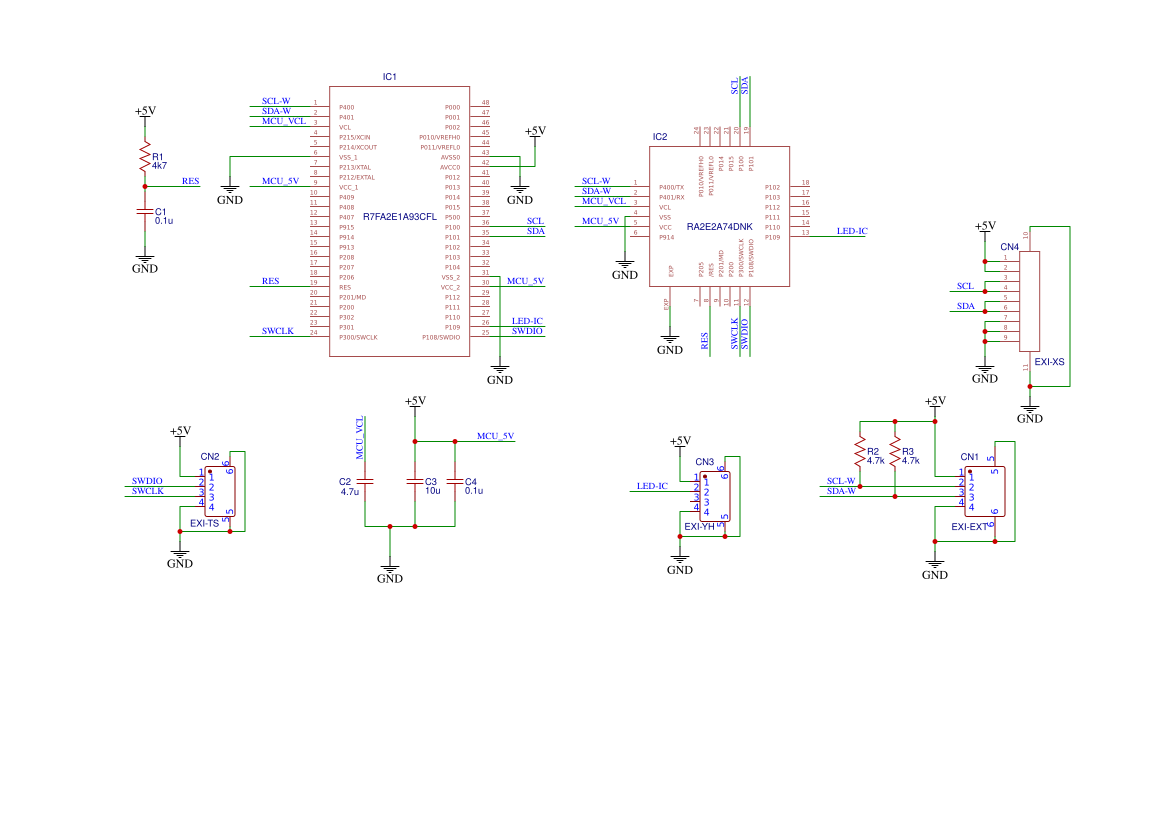Select the R1 resistor symbol
This screenshot has width=1169, height=827.
(x=145, y=159)
